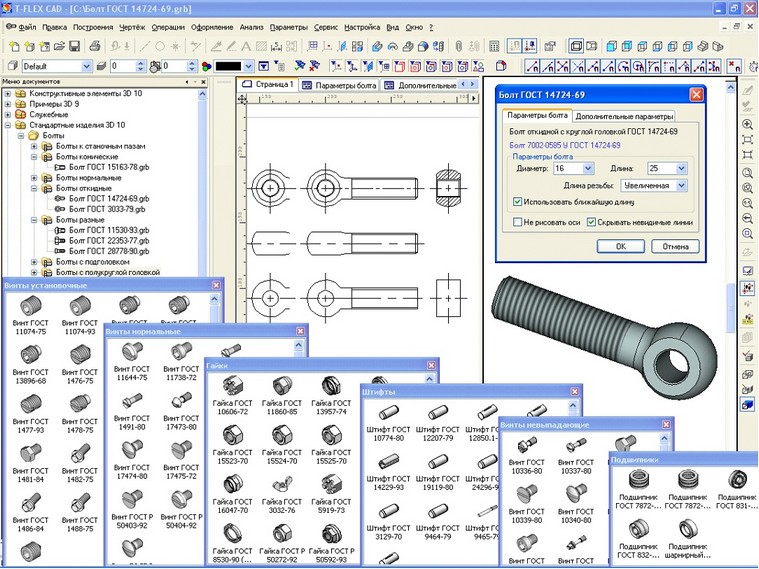Collapse the Болты откидные folder
The height and width of the screenshot is (569, 759).
(34, 188)
